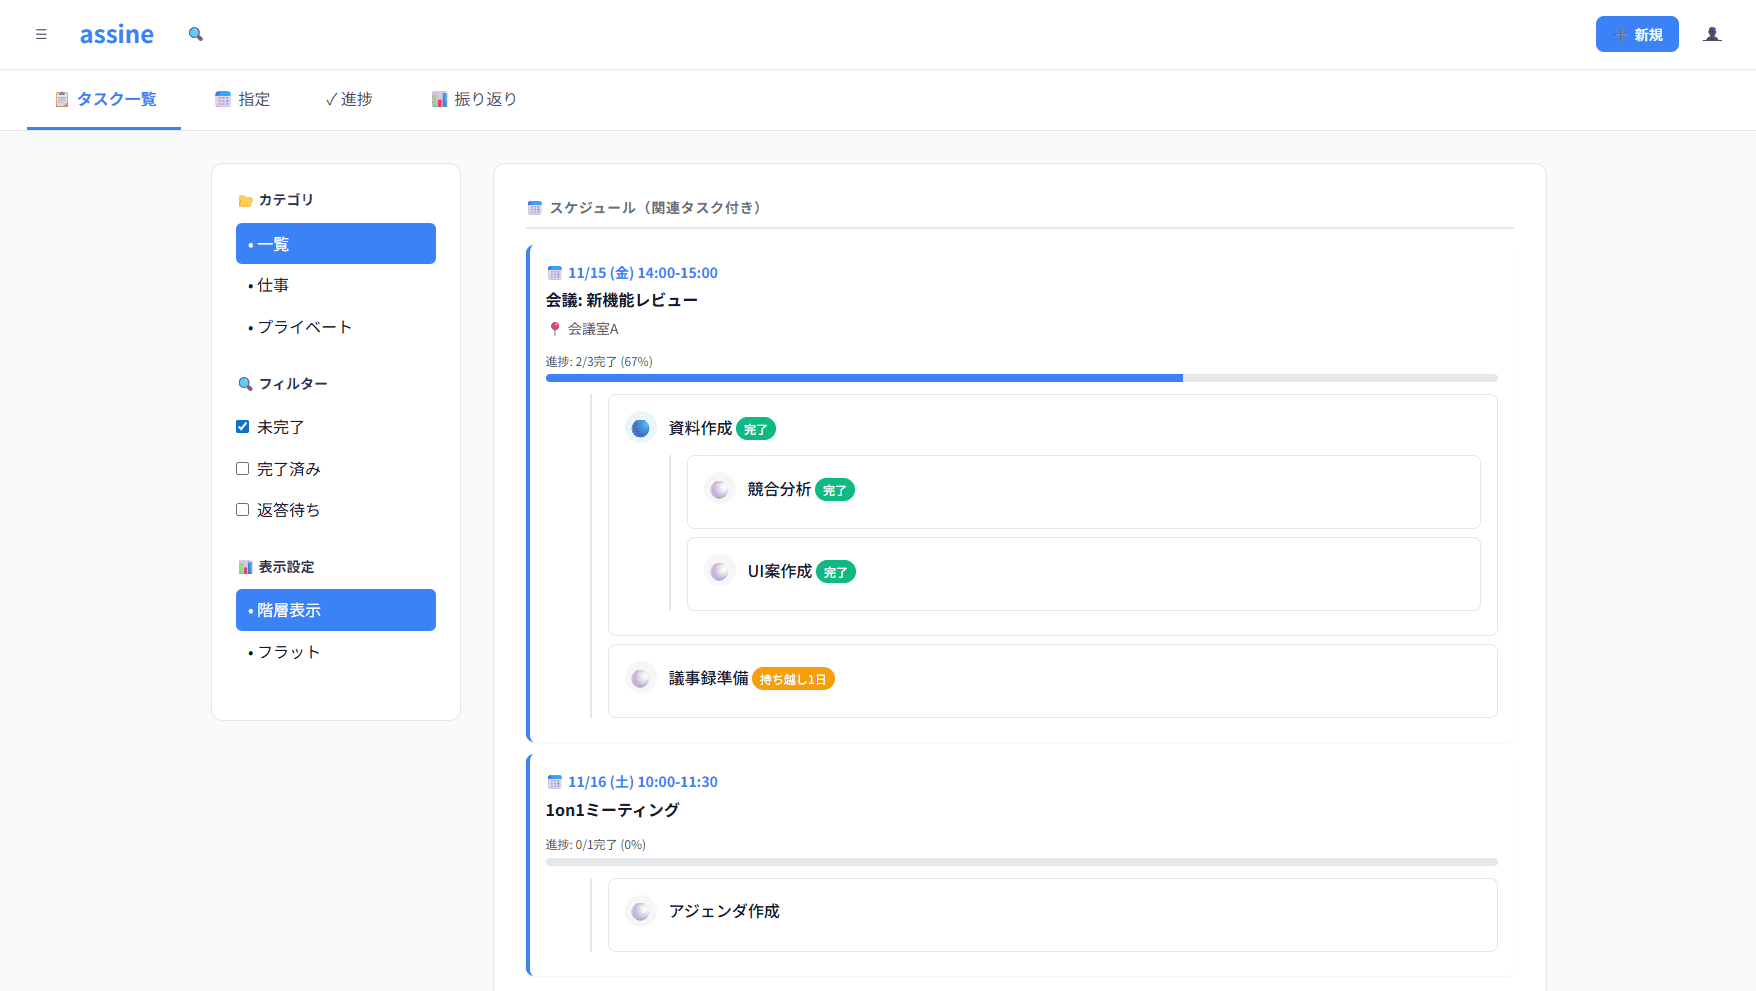The width and height of the screenshot is (1756, 991).
Task: Click the 新機能レビュー progress bar
Action: tap(1021, 378)
